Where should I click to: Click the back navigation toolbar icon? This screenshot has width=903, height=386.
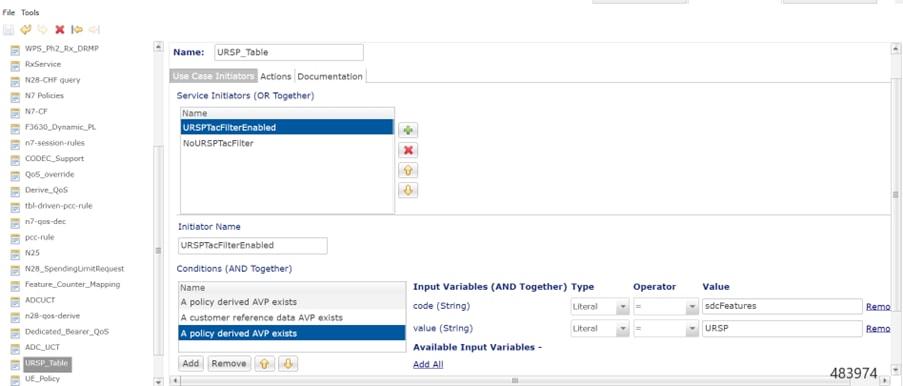[77, 29]
